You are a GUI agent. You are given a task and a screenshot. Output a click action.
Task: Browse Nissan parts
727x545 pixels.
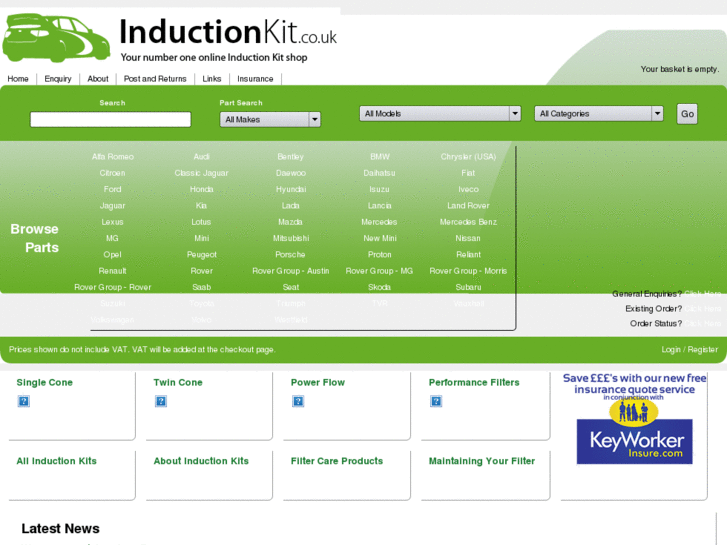[468, 238]
